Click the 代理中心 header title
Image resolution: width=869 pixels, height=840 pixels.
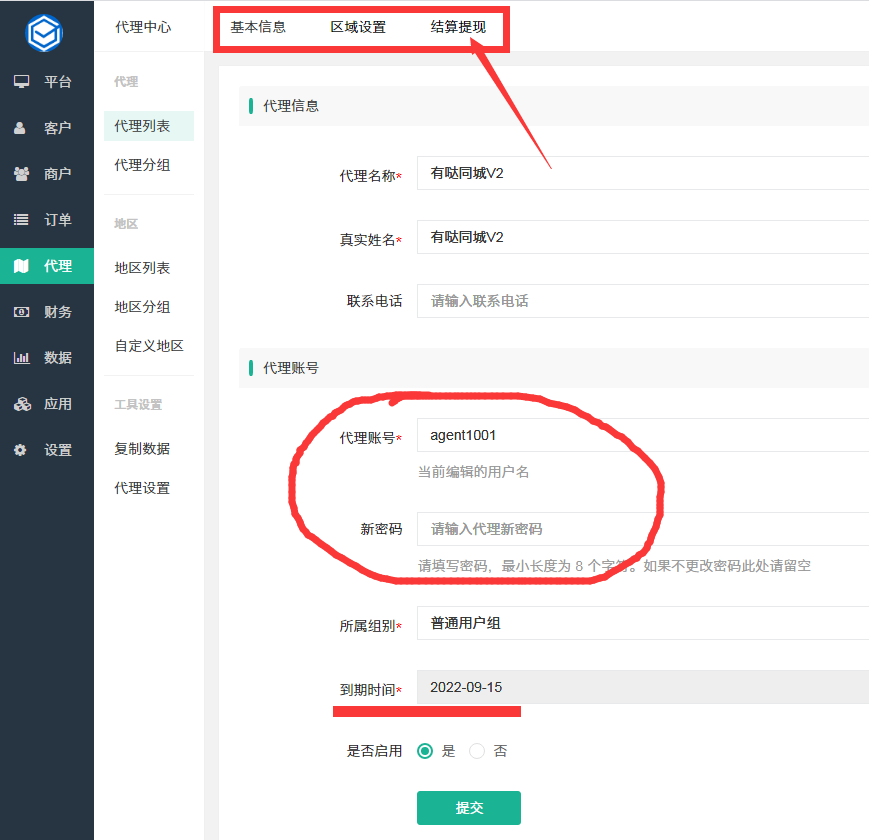coord(143,27)
